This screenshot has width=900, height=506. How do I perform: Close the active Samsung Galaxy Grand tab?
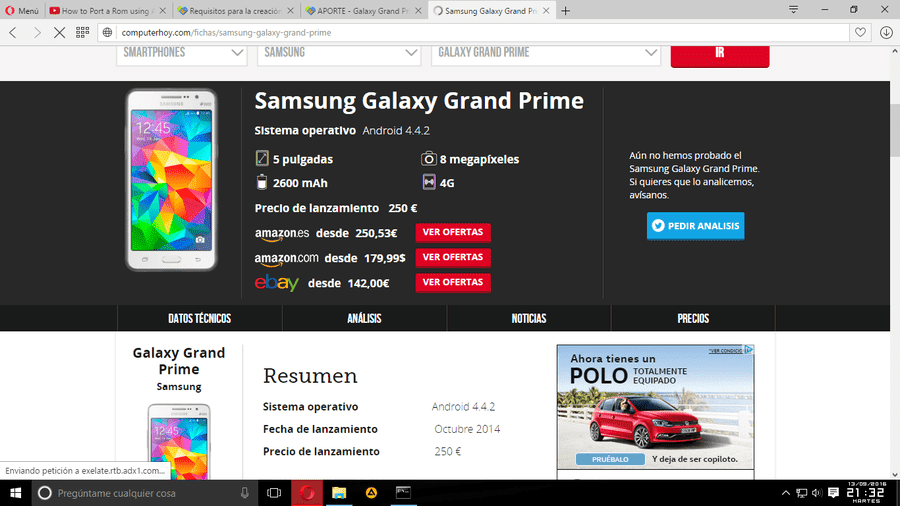[x=546, y=11]
